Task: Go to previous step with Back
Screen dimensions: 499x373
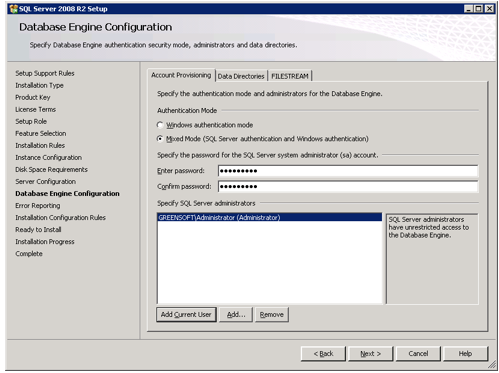Action: pyautogui.click(x=323, y=354)
